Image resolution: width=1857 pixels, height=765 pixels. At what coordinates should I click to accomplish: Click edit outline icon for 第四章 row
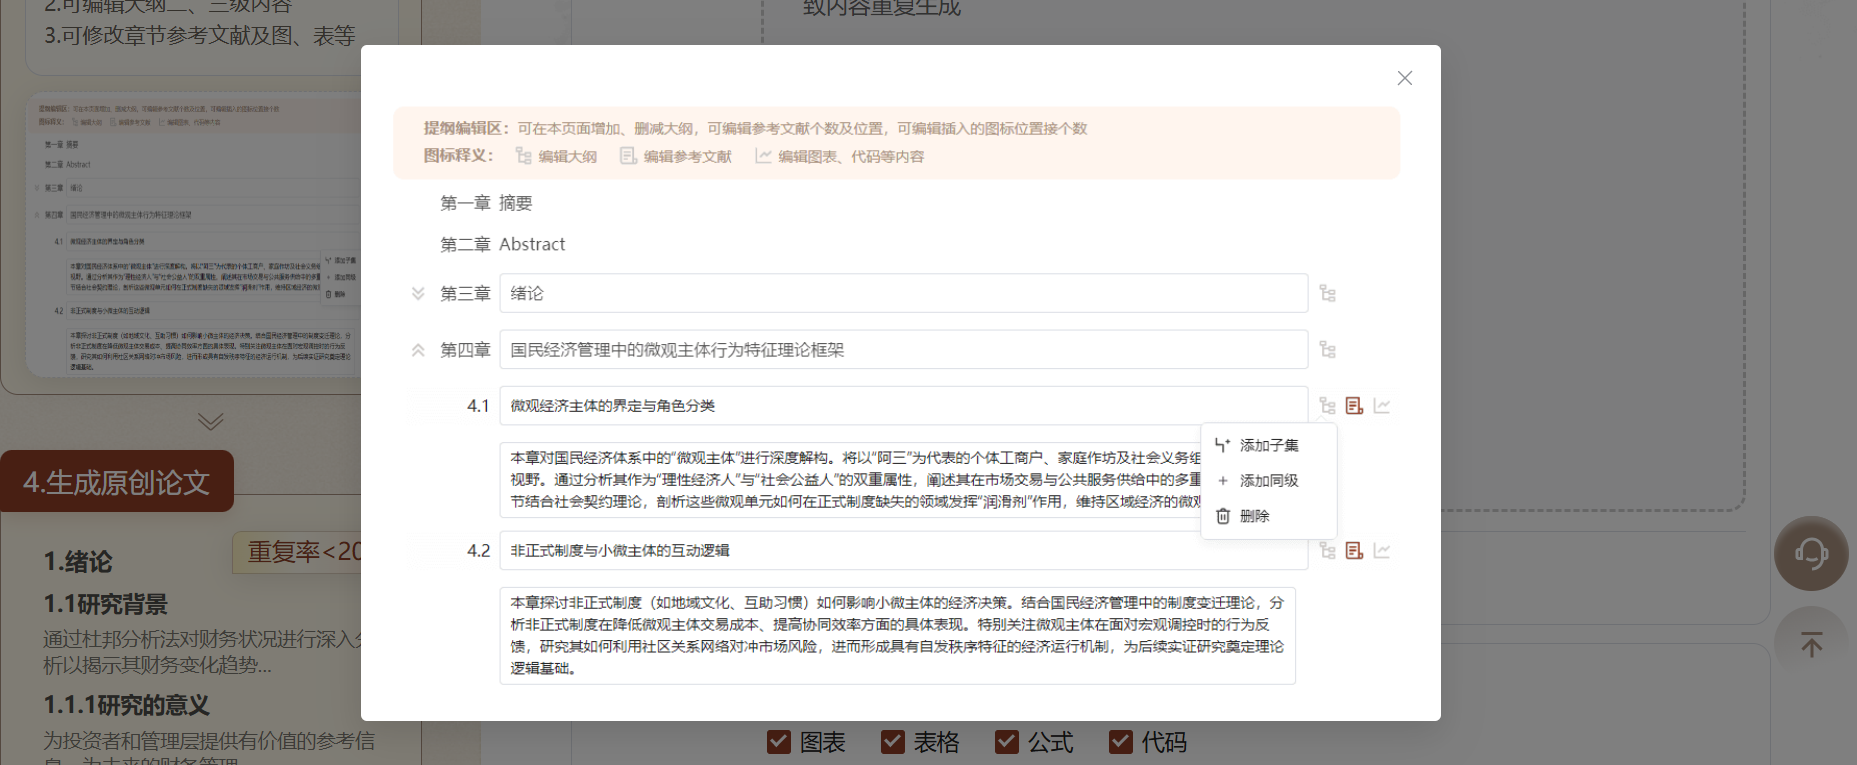click(1327, 349)
